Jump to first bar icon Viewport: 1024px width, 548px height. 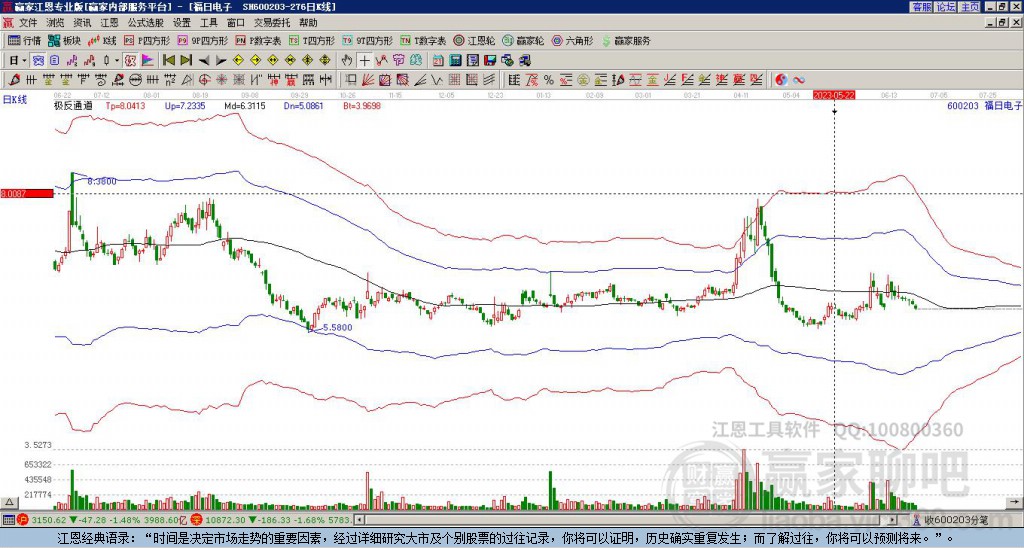[x=168, y=60]
